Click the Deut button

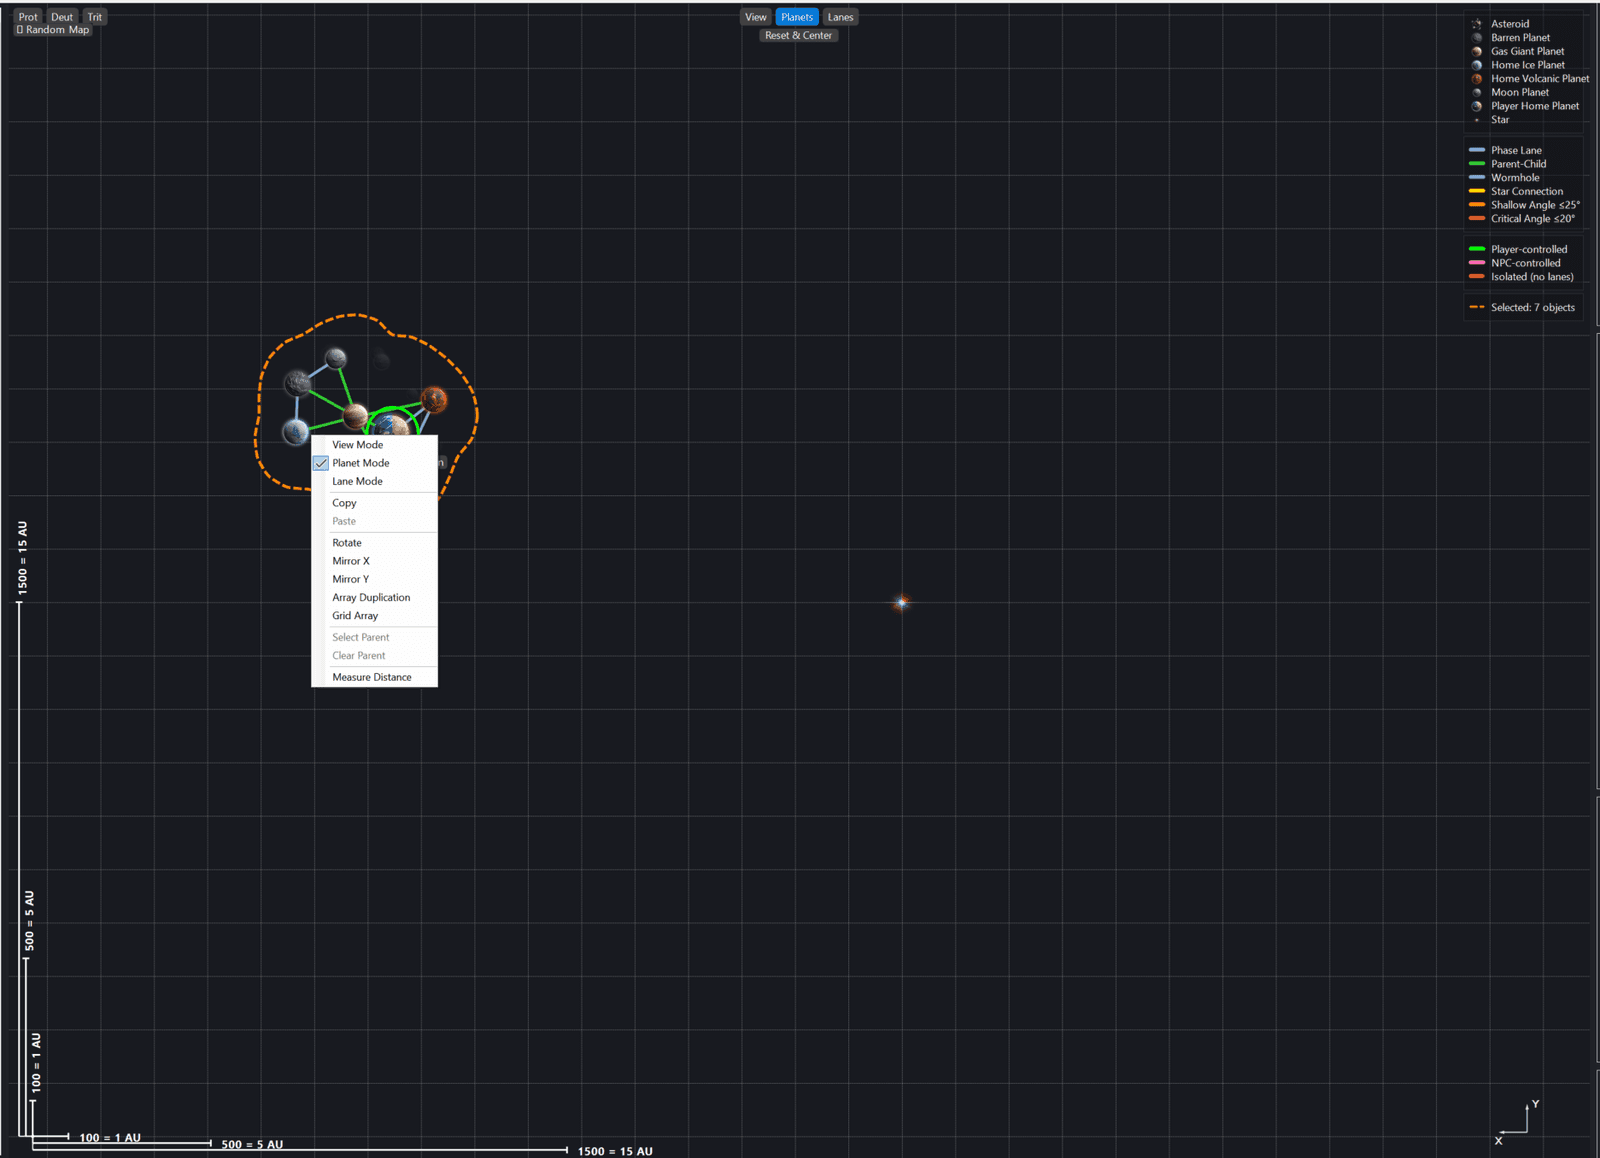point(62,17)
